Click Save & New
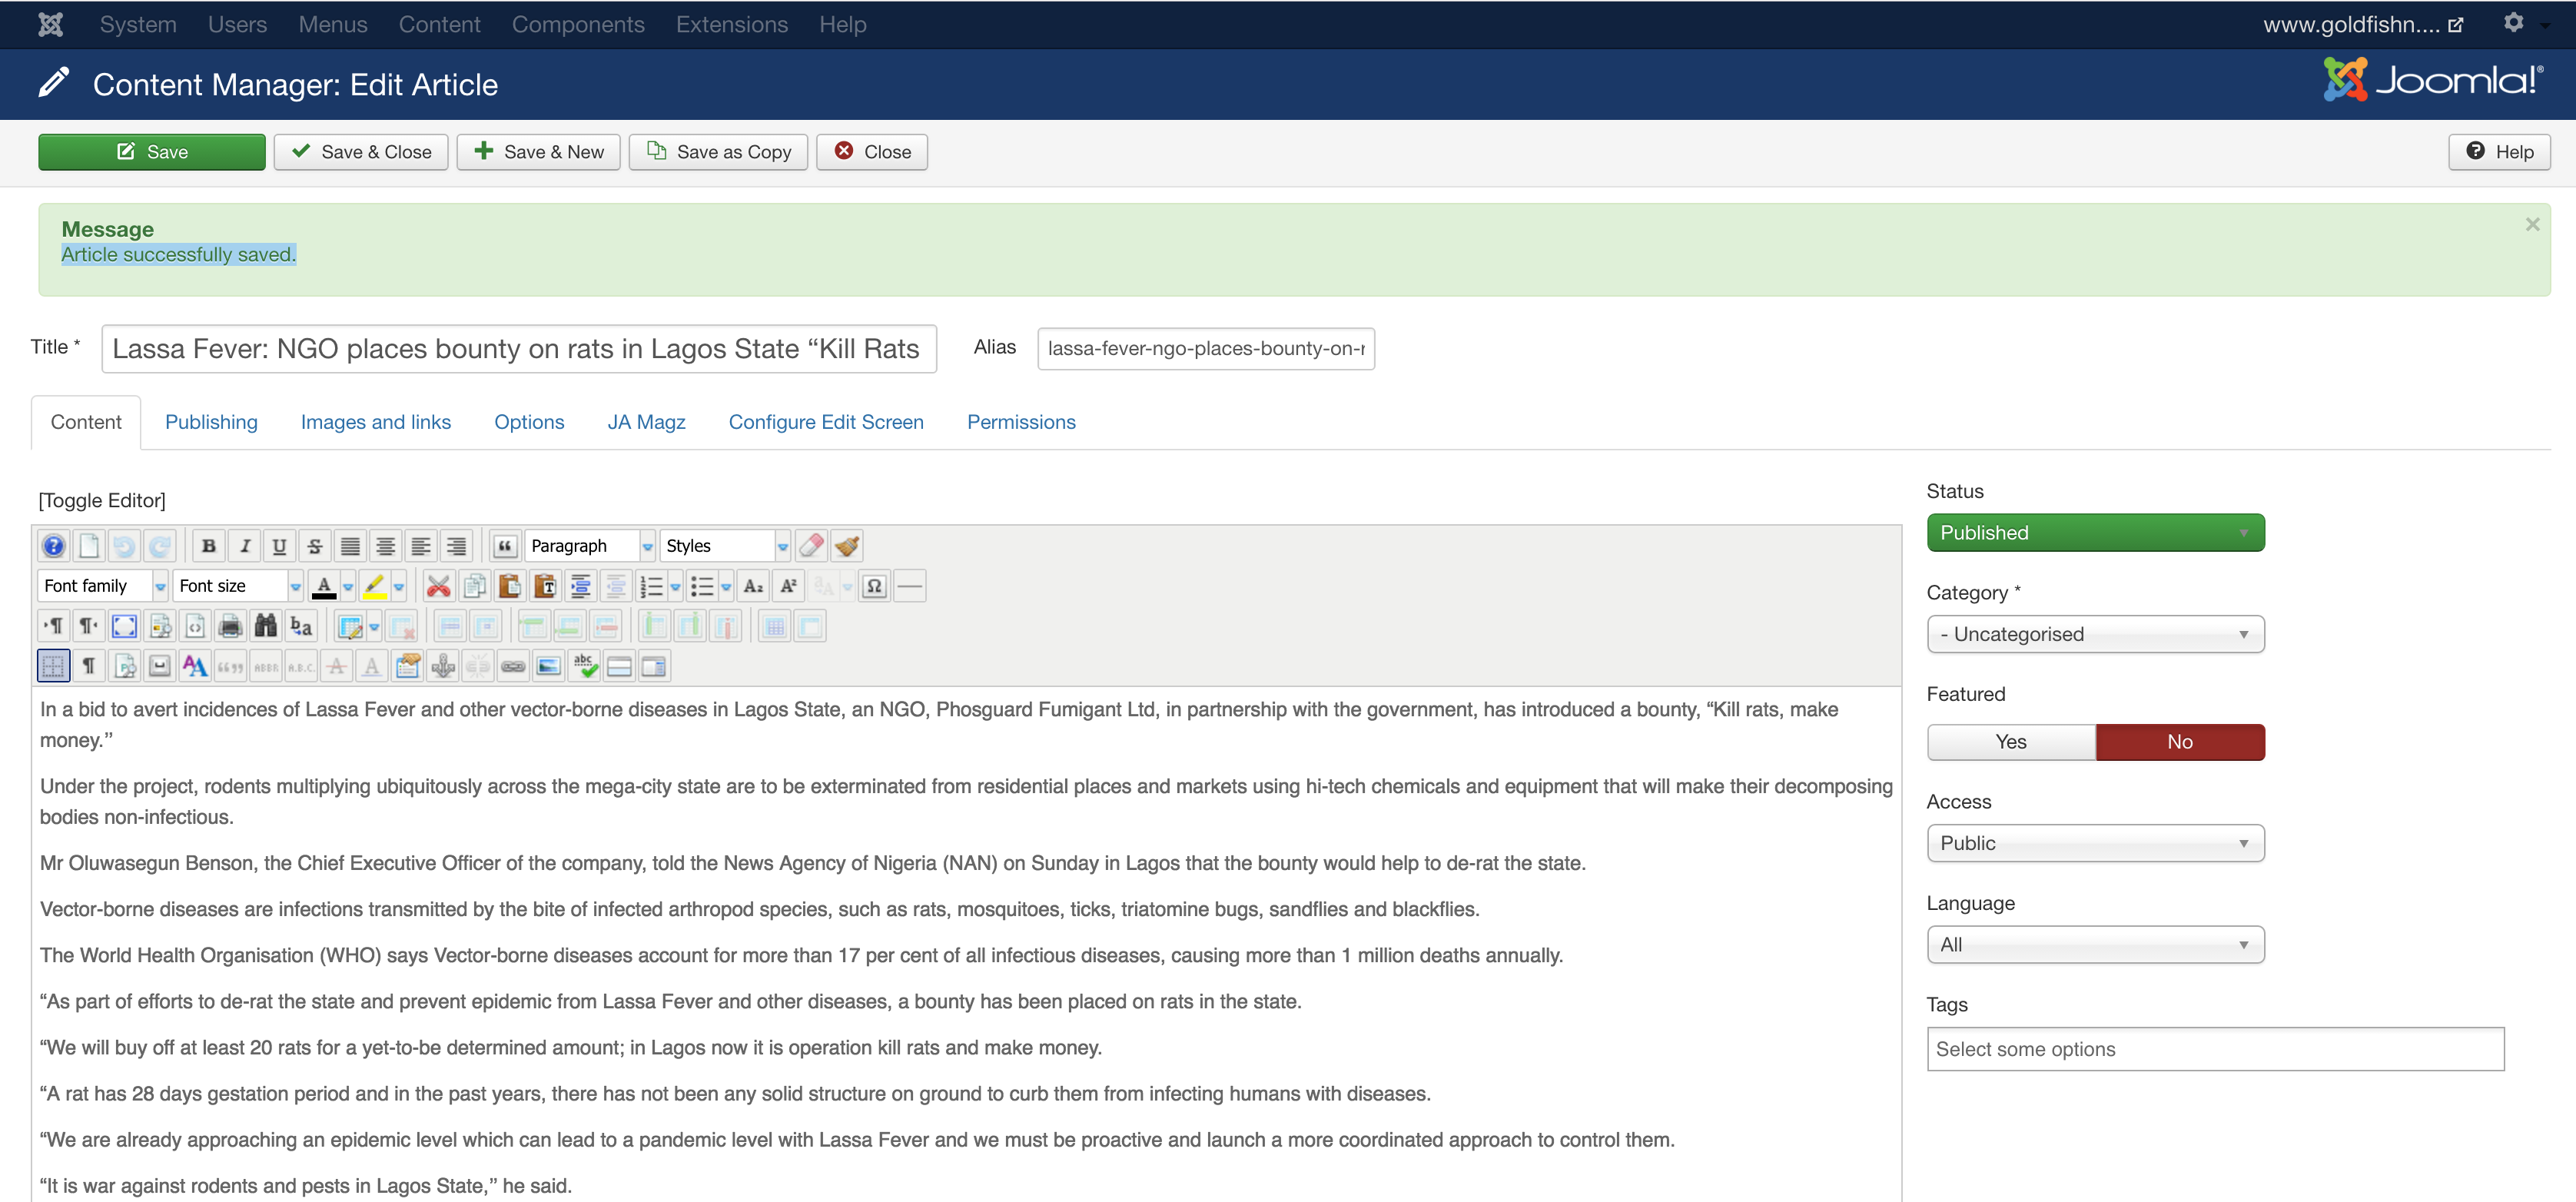The height and width of the screenshot is (1202, 2576). tap(539, 152)
